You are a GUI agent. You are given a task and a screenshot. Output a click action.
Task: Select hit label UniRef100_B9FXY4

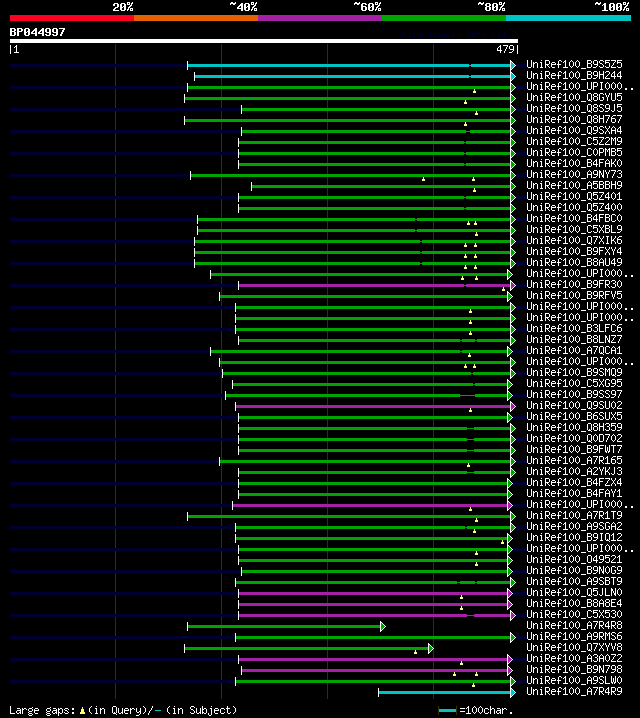click(x=574, y=251)
